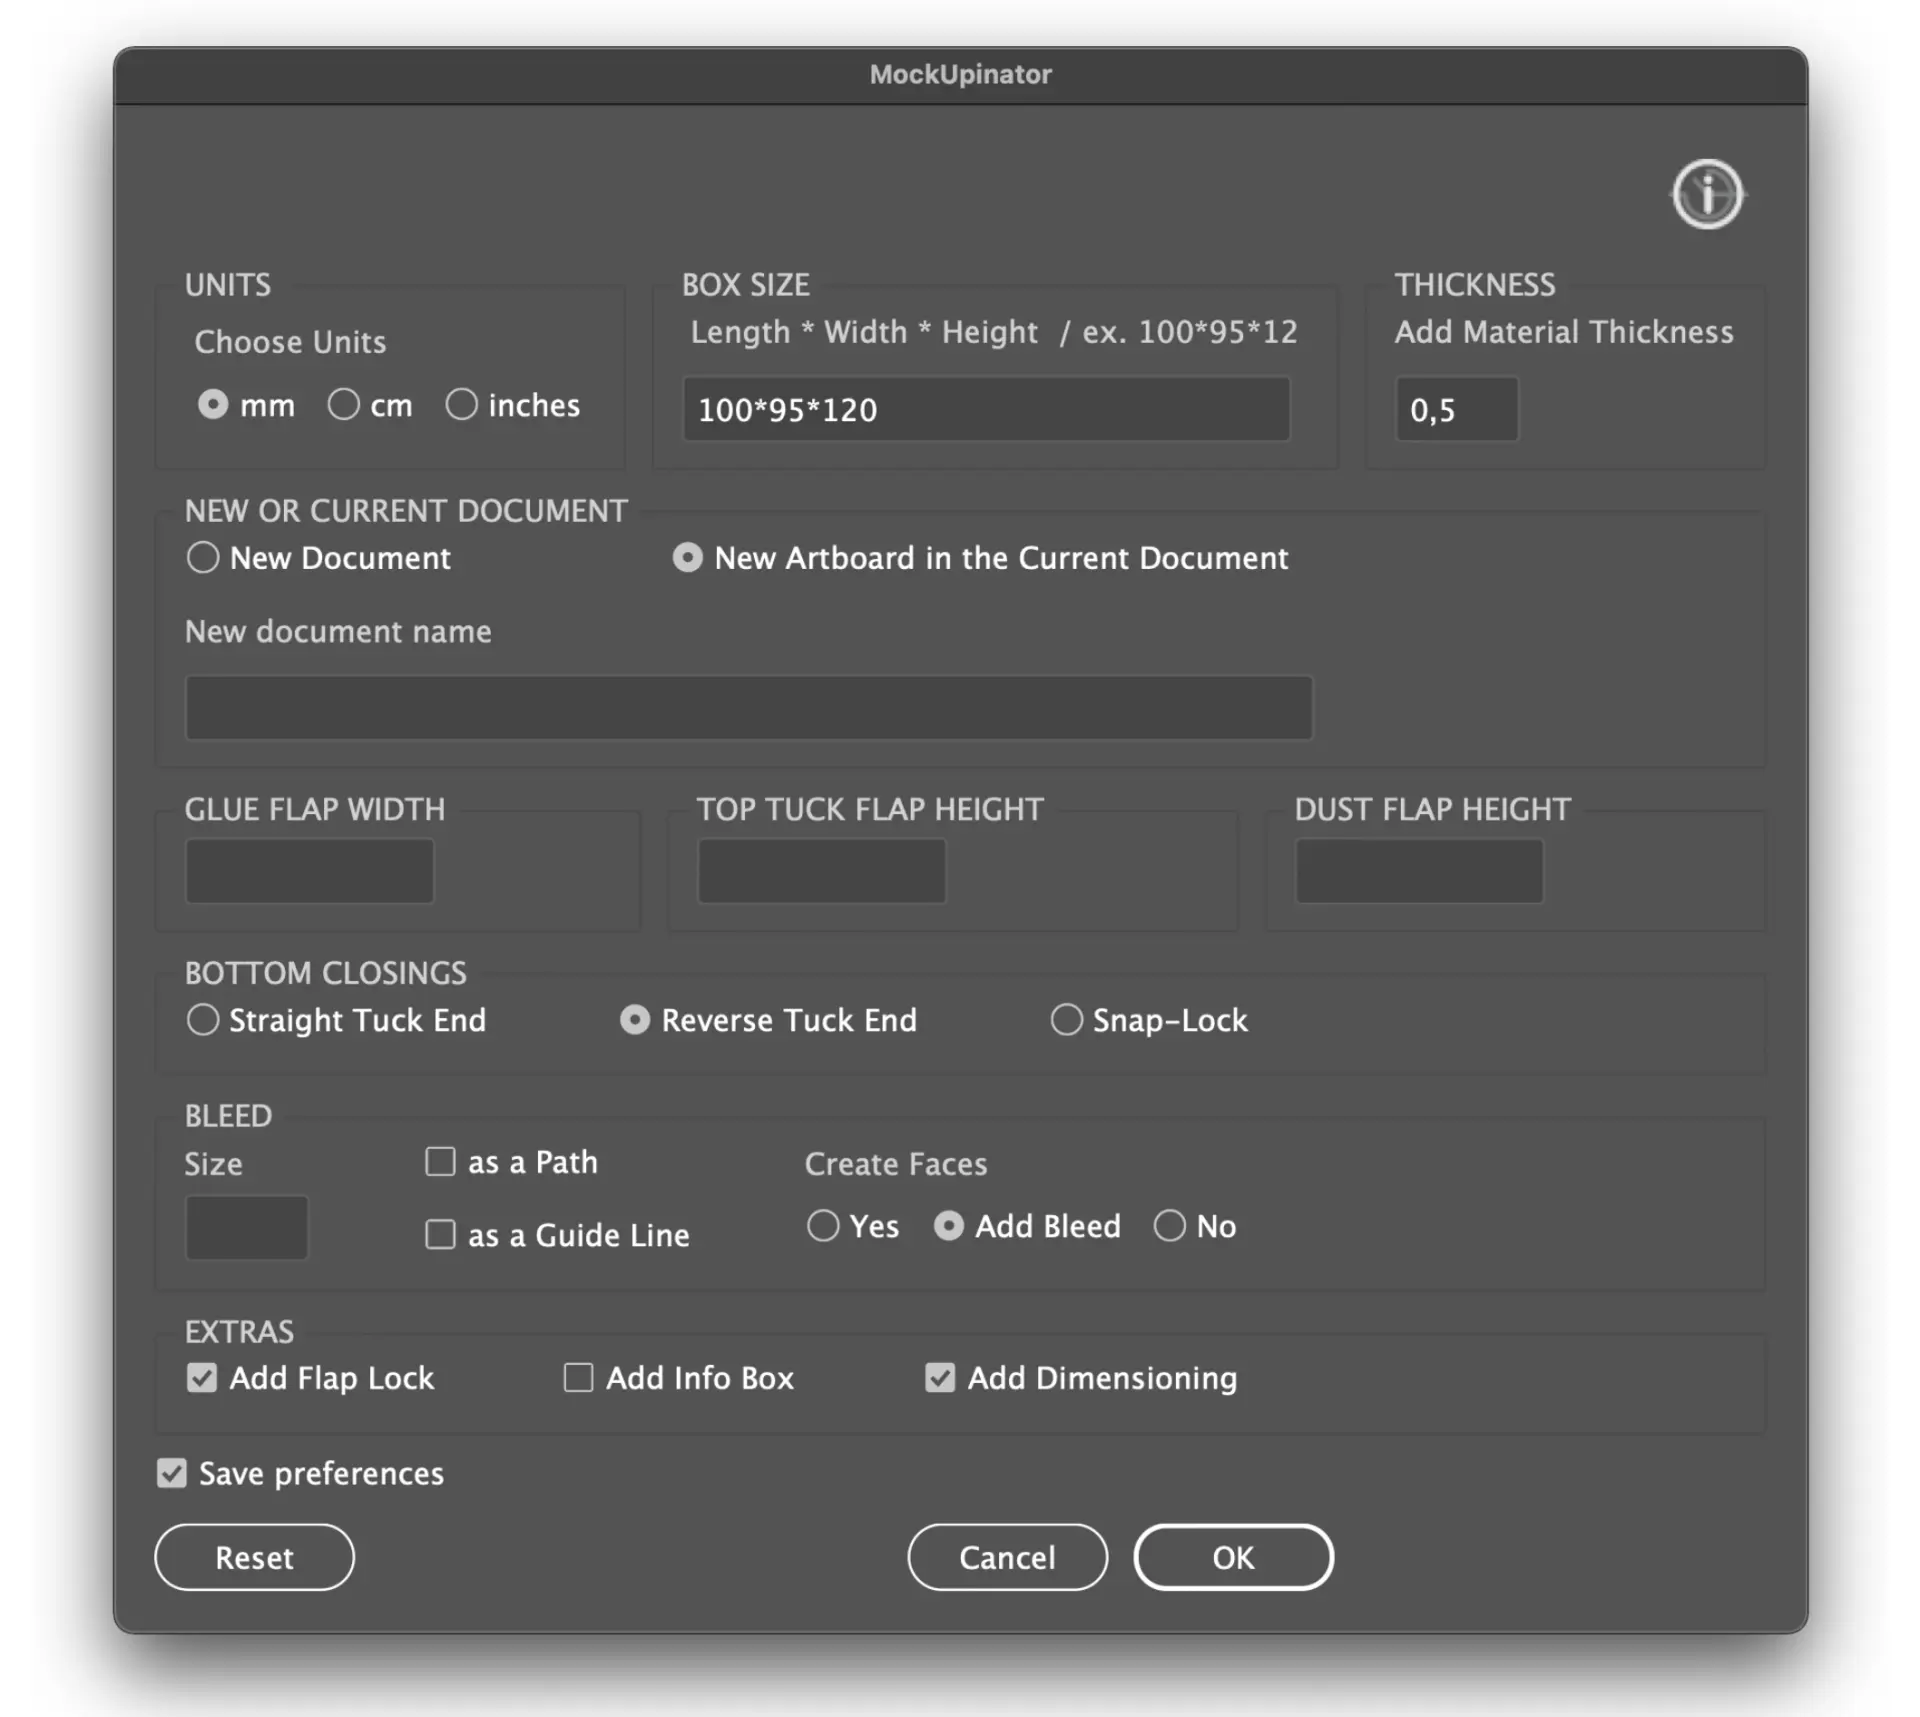Click the Box Size input field

click(986, 409)
